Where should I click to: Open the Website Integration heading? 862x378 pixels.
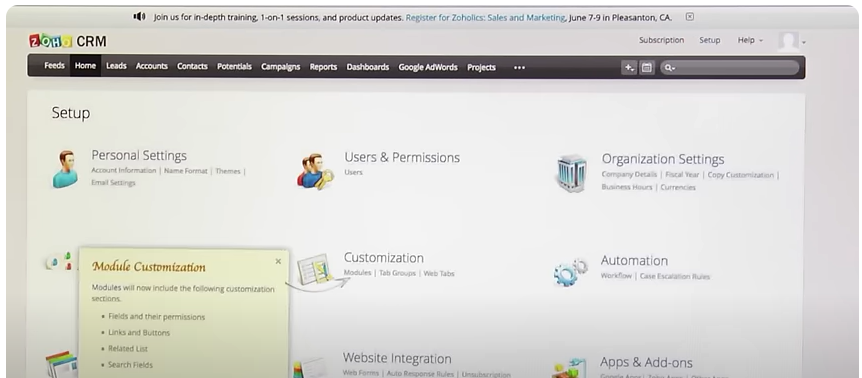point(397,359)
